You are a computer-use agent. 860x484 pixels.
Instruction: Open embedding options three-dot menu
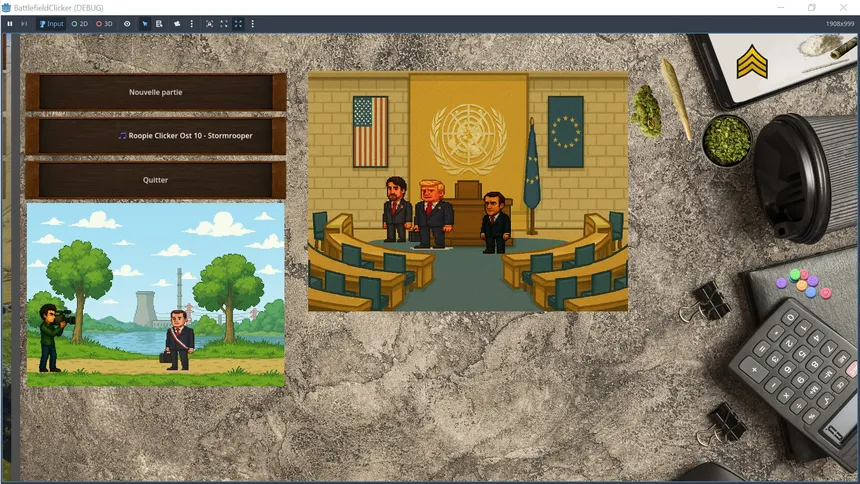tap(252, 23)
